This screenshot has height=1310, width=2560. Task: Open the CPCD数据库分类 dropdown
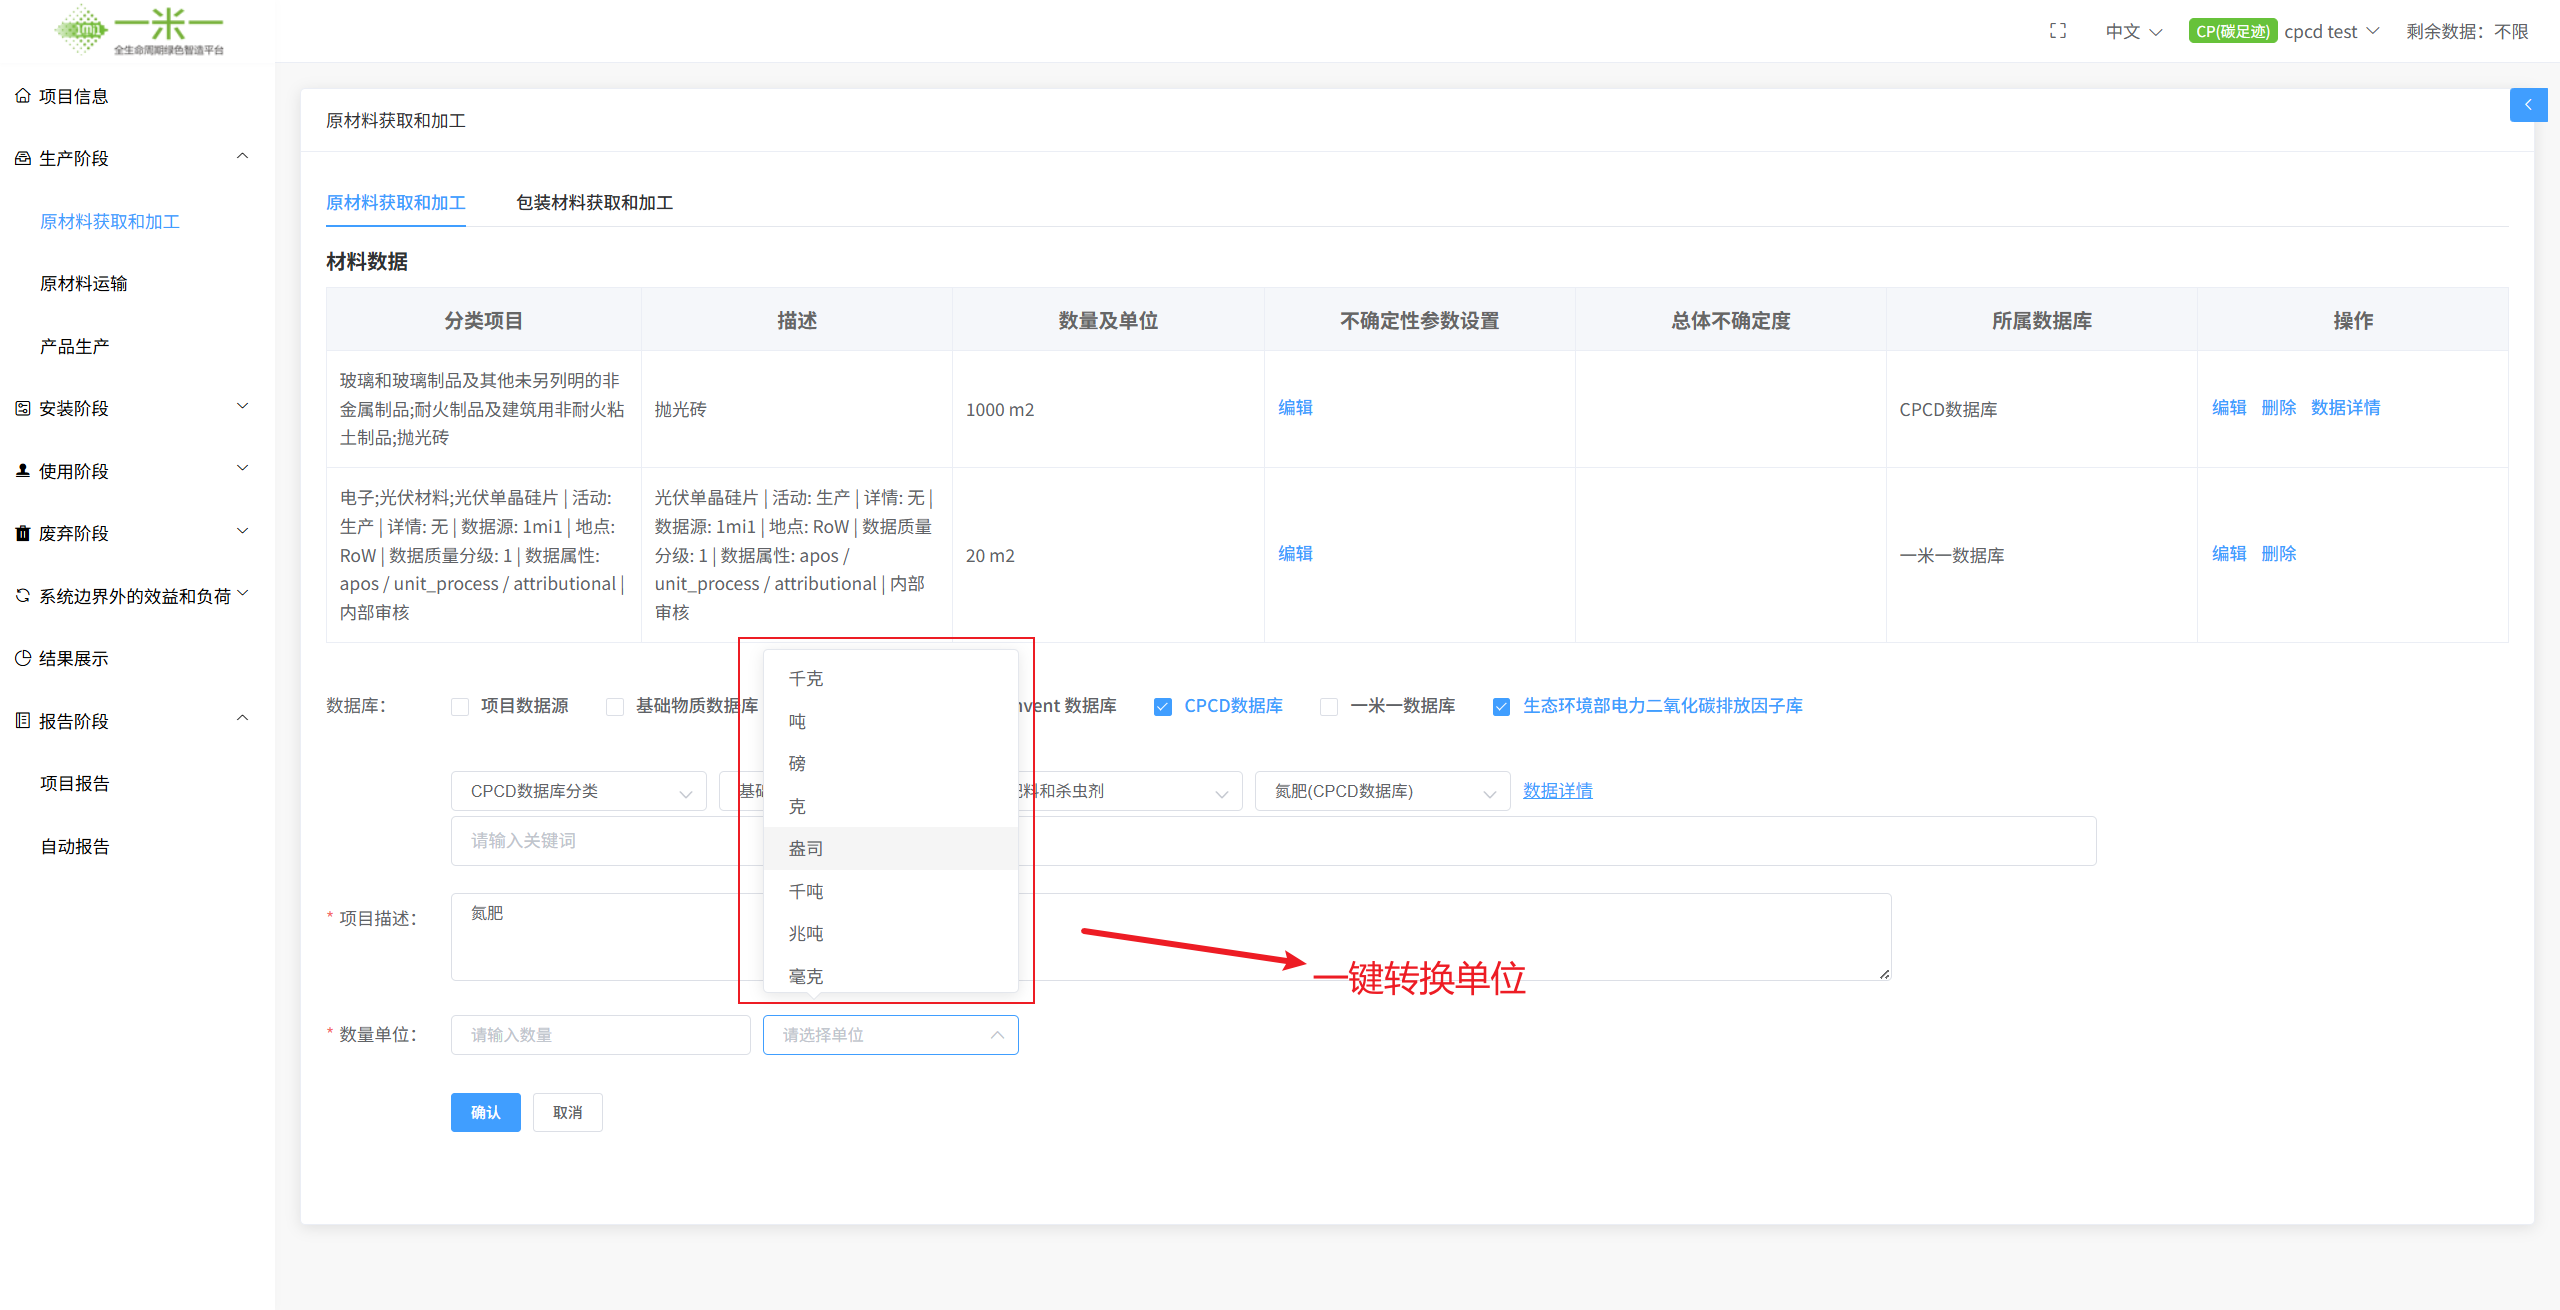pos(579,791)
